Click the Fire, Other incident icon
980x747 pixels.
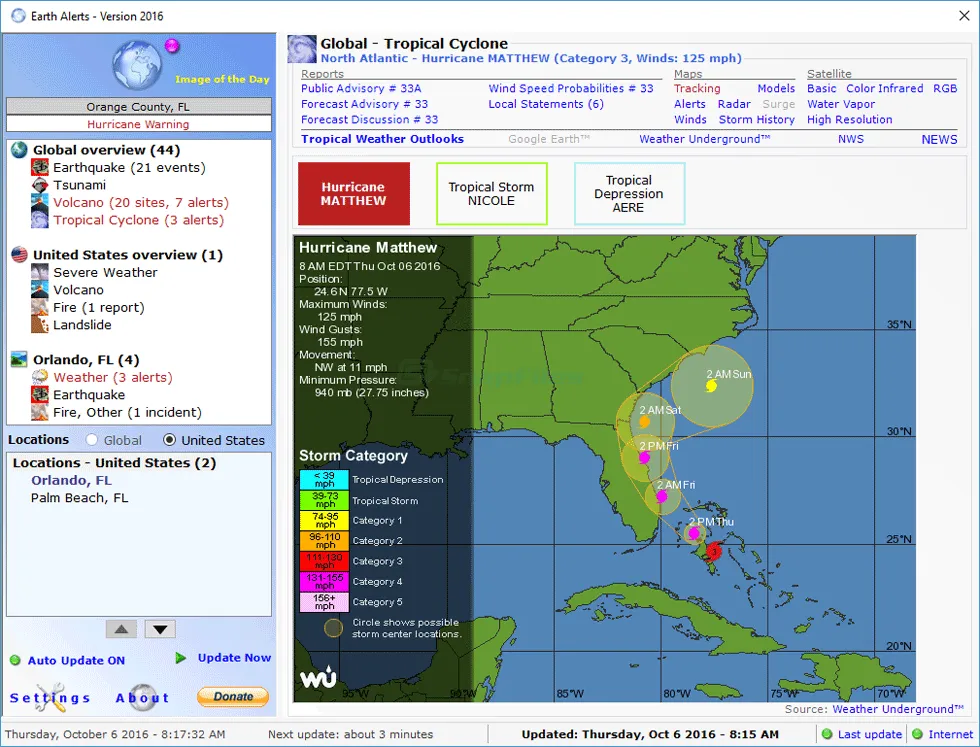(39, 413)
